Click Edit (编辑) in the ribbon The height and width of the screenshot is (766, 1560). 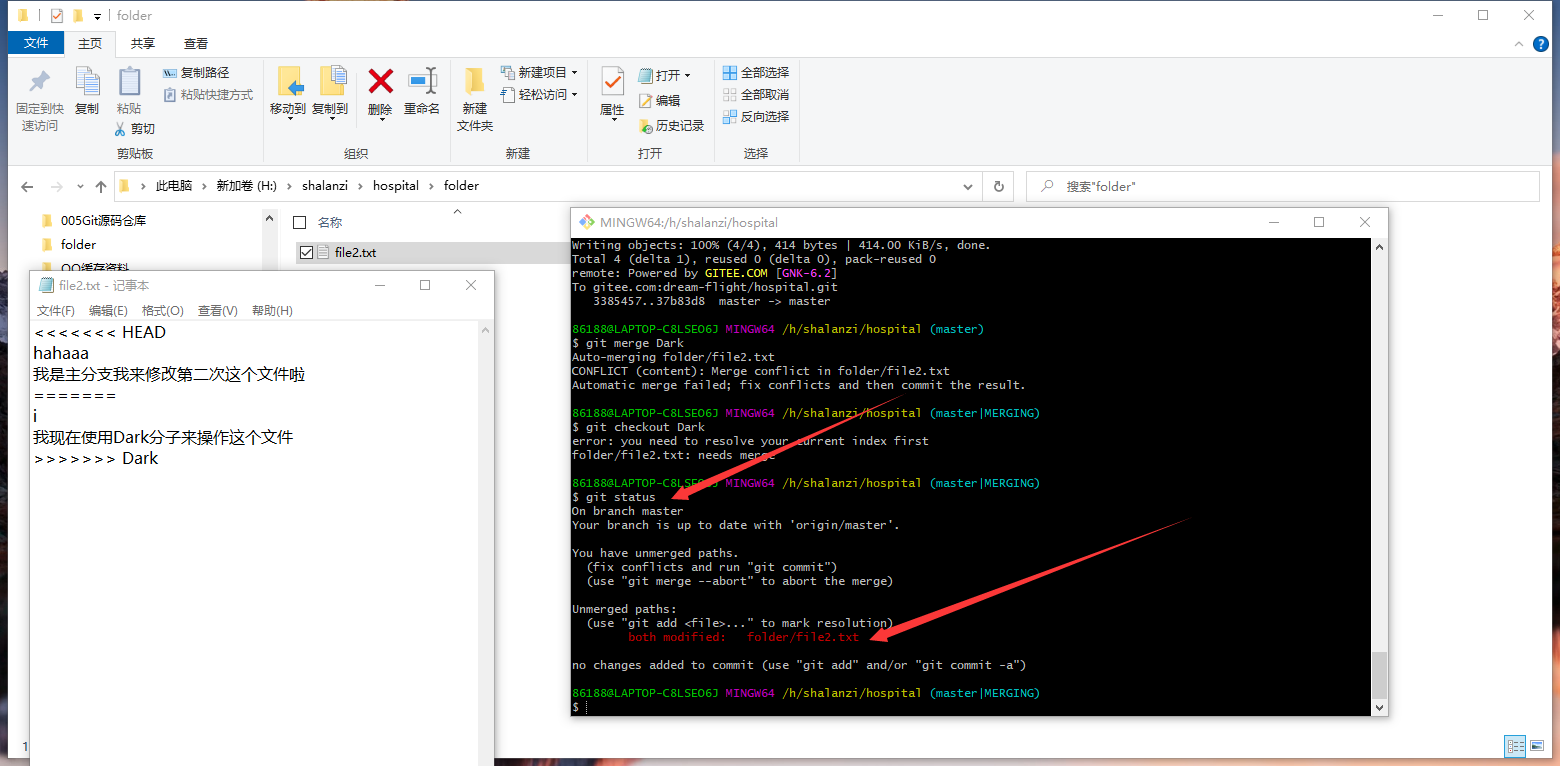pos(659,101)
